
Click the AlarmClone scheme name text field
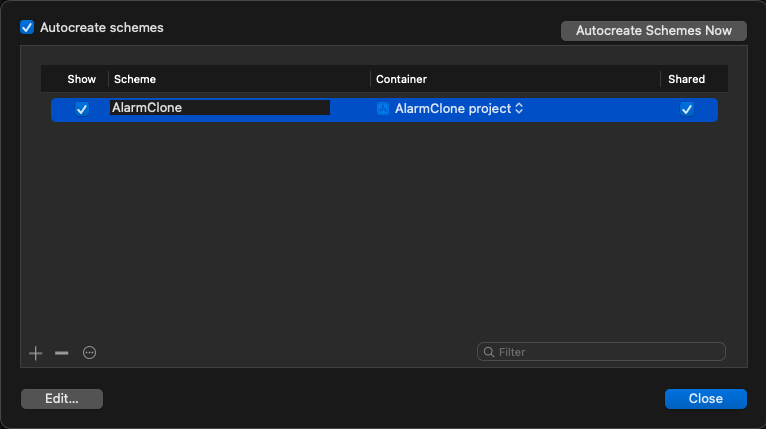click(x=220, y=107)
